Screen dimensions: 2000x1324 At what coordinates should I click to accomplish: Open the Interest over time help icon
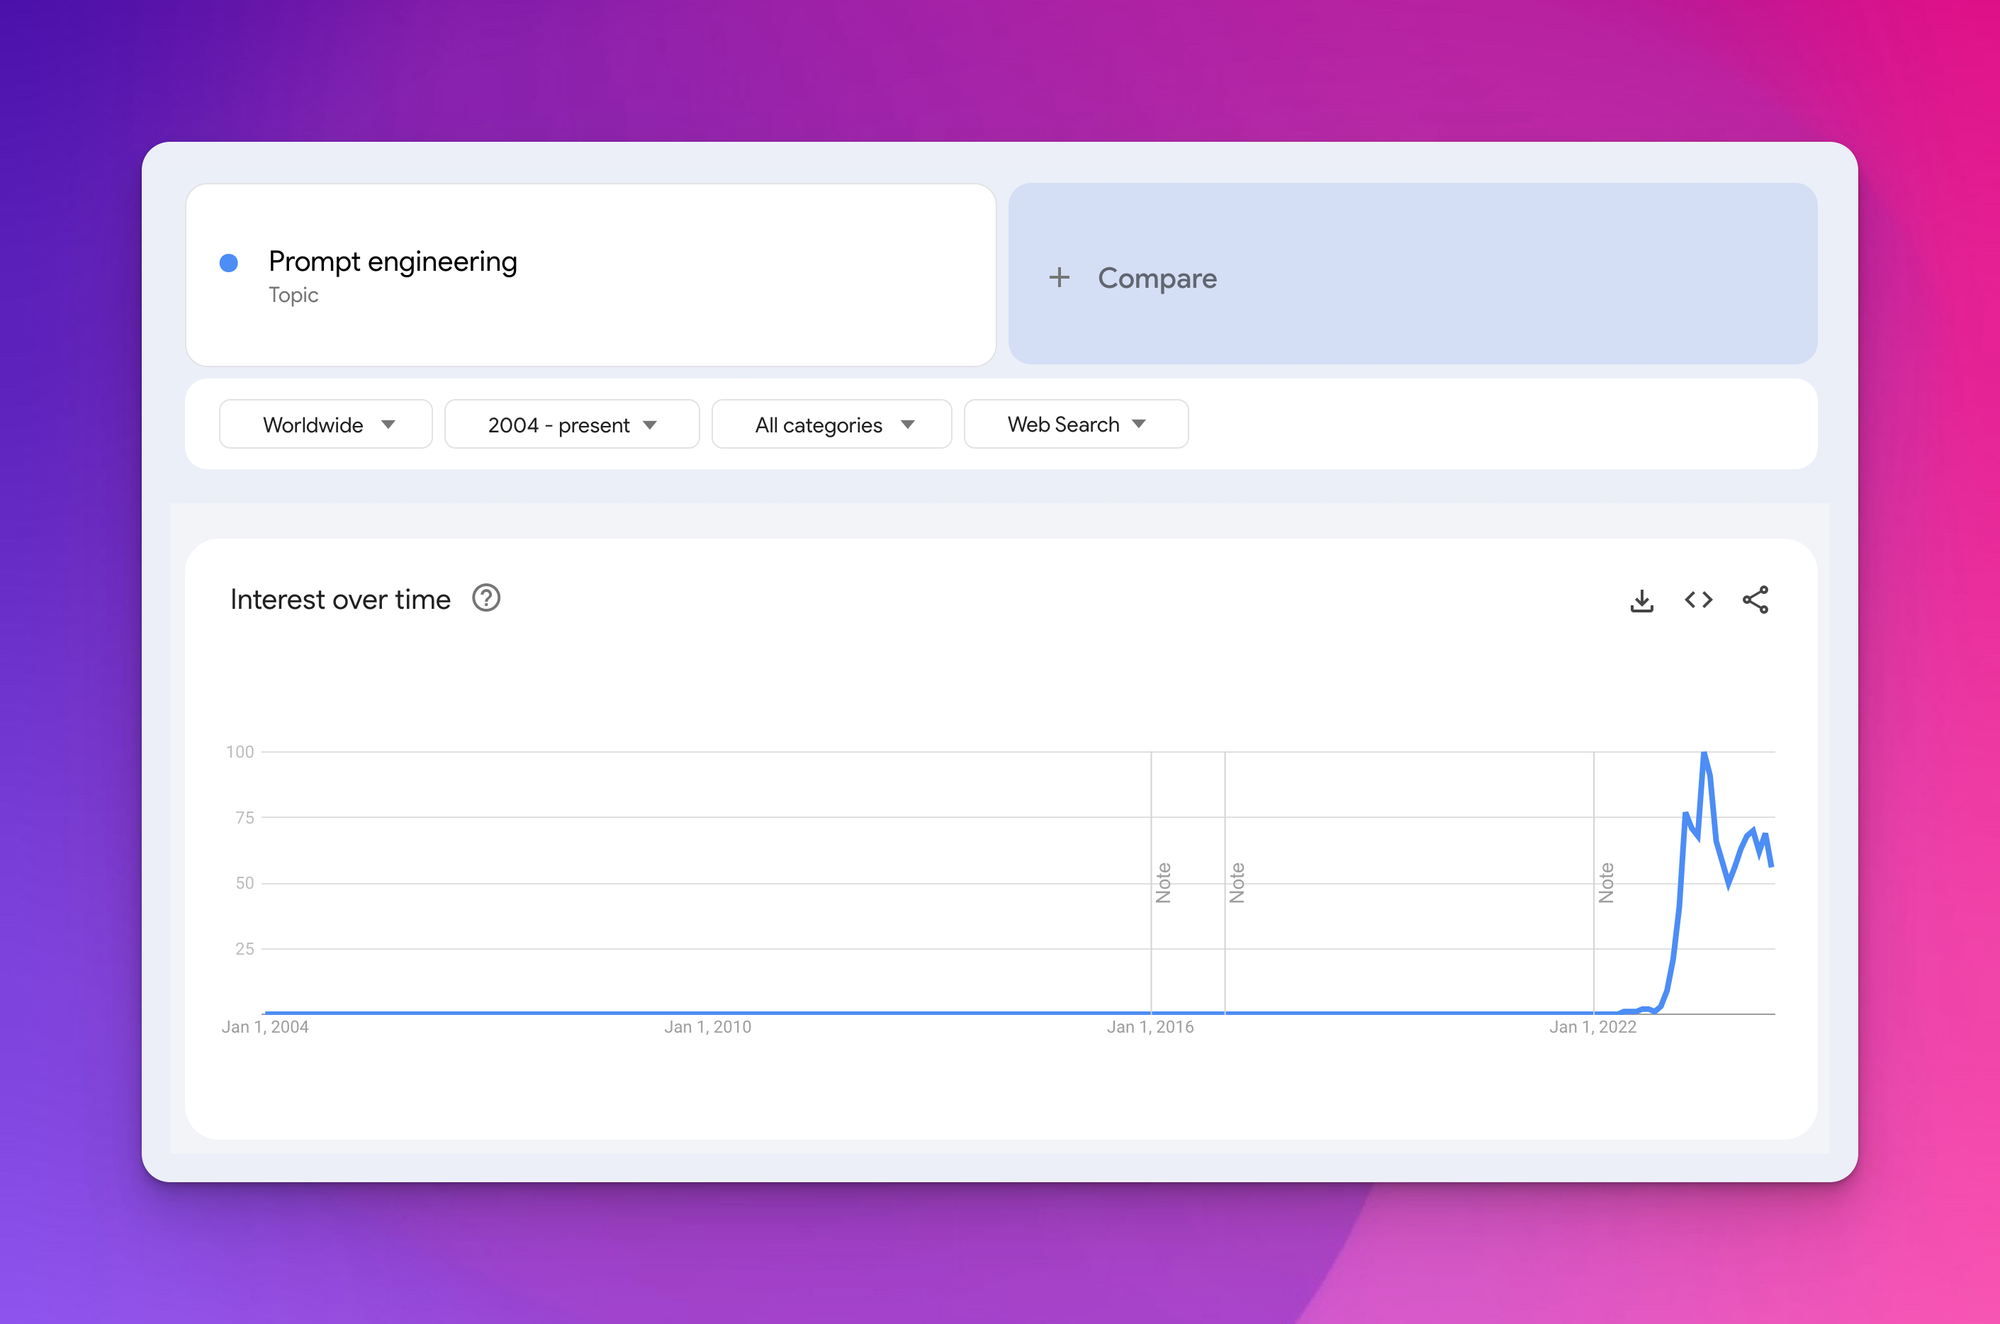[x=486, y=598]
